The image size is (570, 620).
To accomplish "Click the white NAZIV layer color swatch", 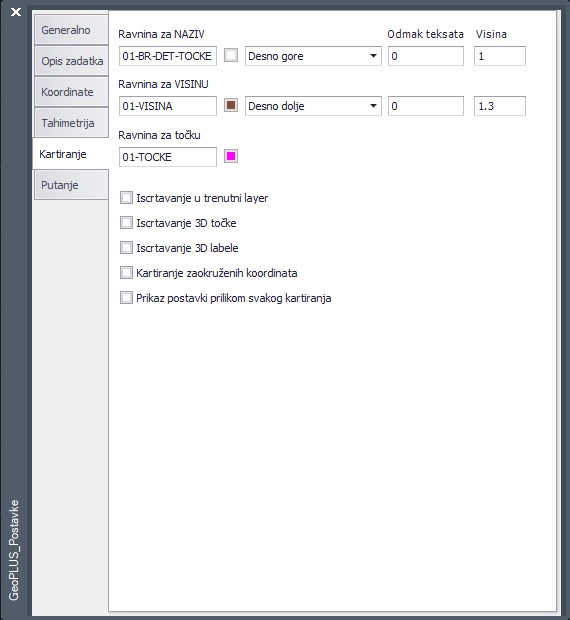I will pyautogui.click(x=231, y=55).
